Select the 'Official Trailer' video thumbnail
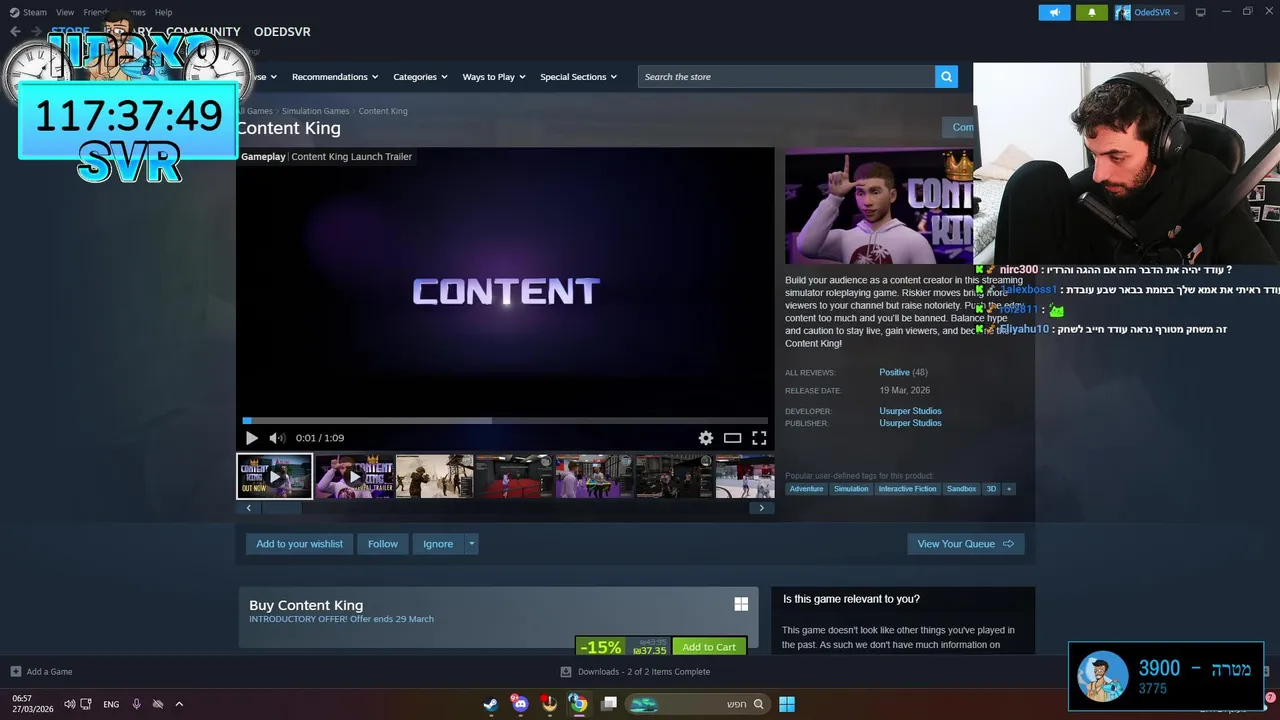Viewport: 1280px width, 720px height. (354, 476)
